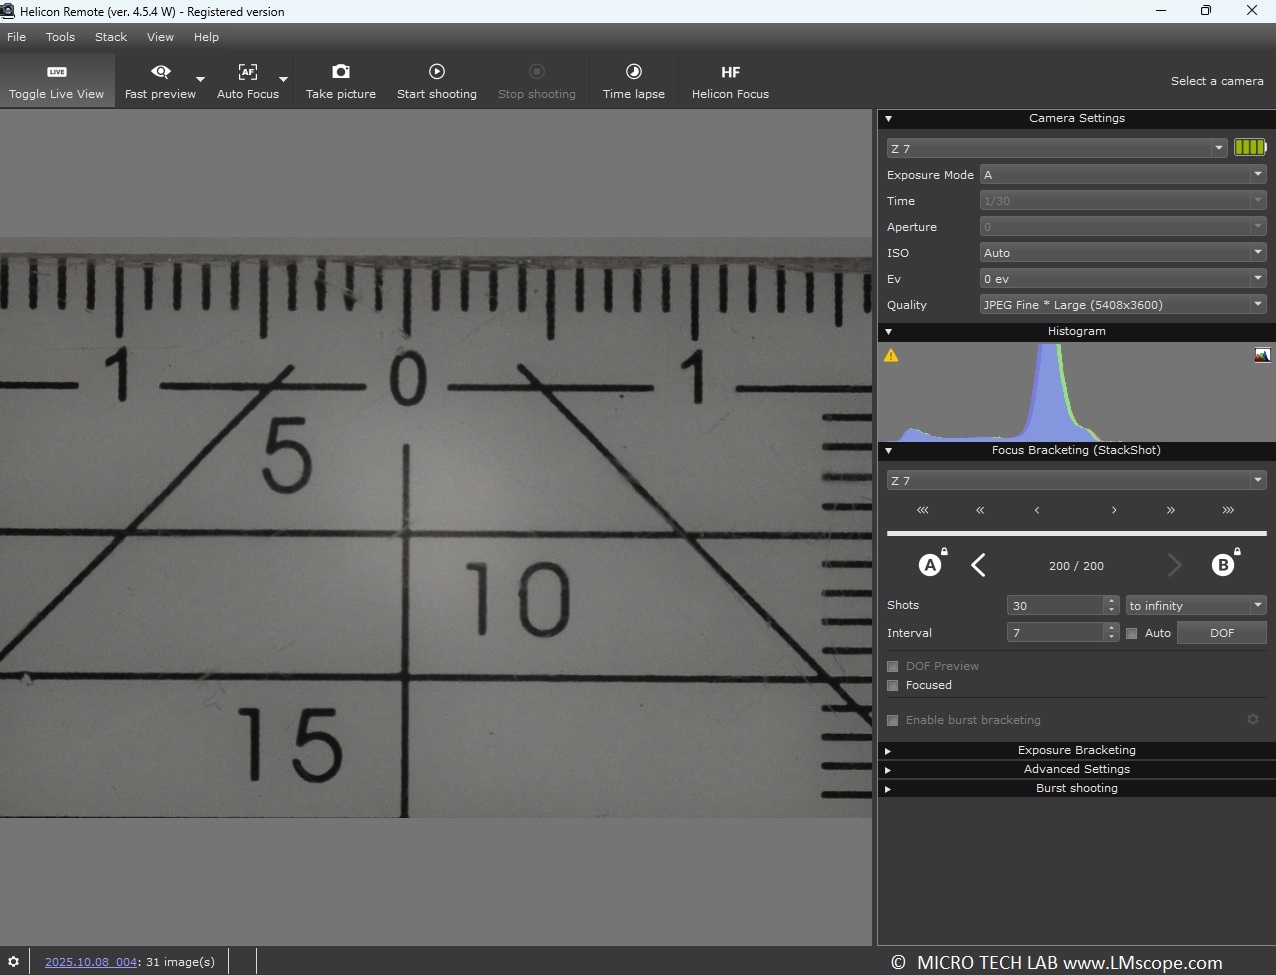Open the Tools menu
Screen dimensions: 1276x975
[x=60, y=37]
